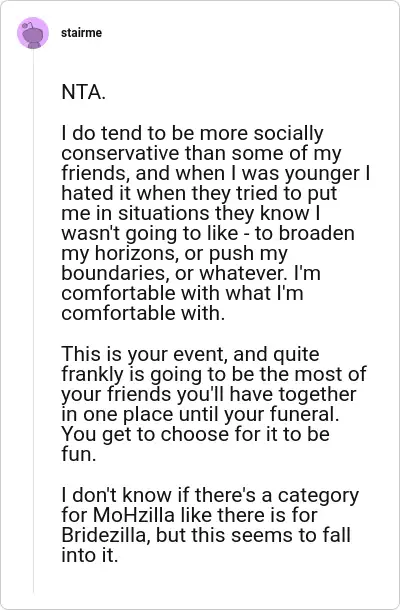
Task: Click the line "You get to choose for it to be"
Action: tap(195, 435)
